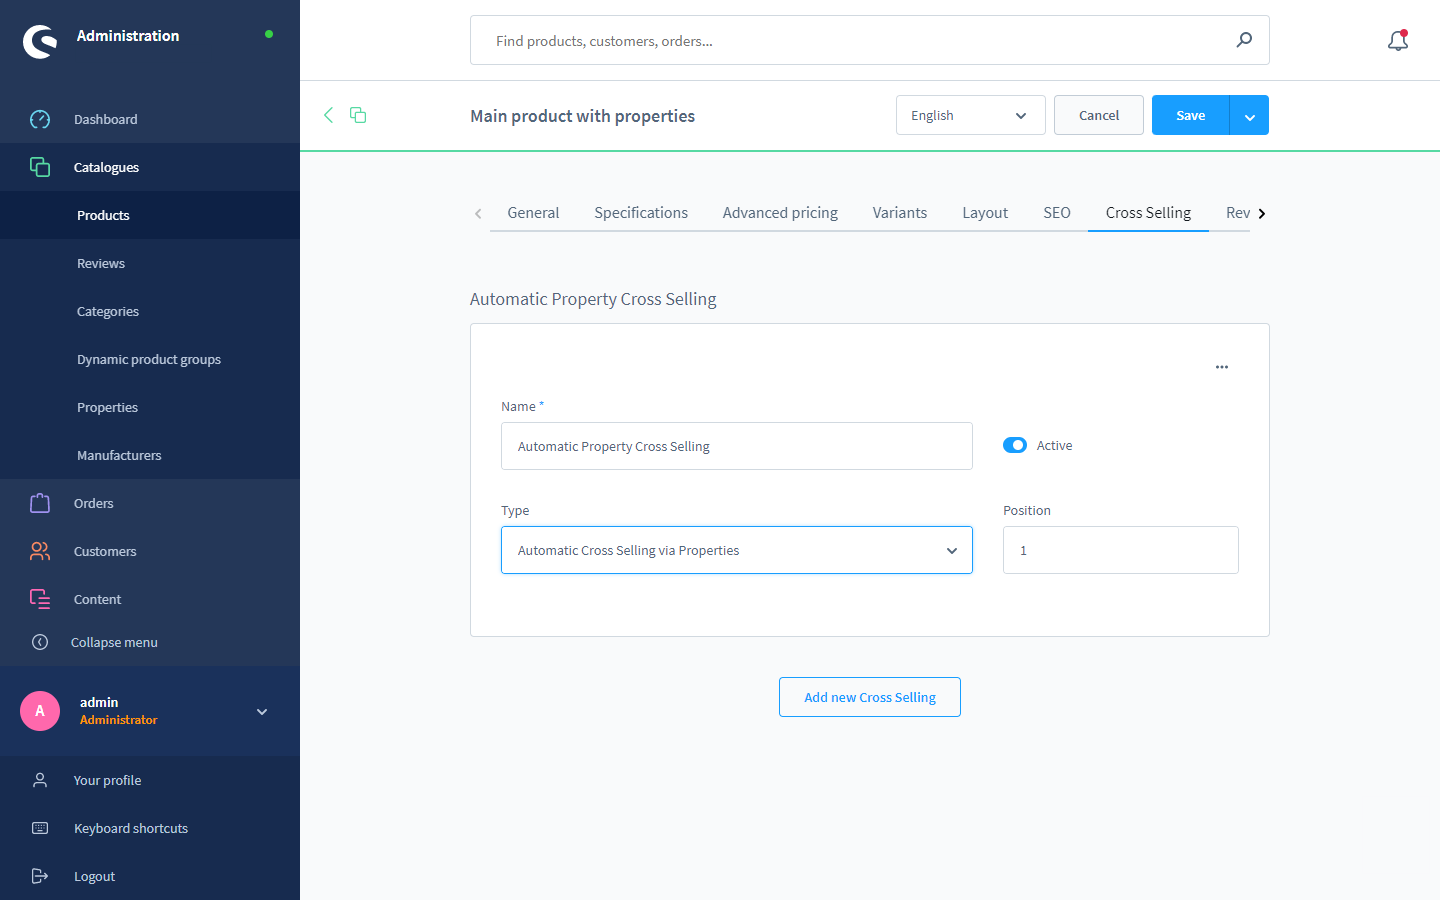Click the Cancel button
The image size is (1440, 900).
pos(1099,115)
